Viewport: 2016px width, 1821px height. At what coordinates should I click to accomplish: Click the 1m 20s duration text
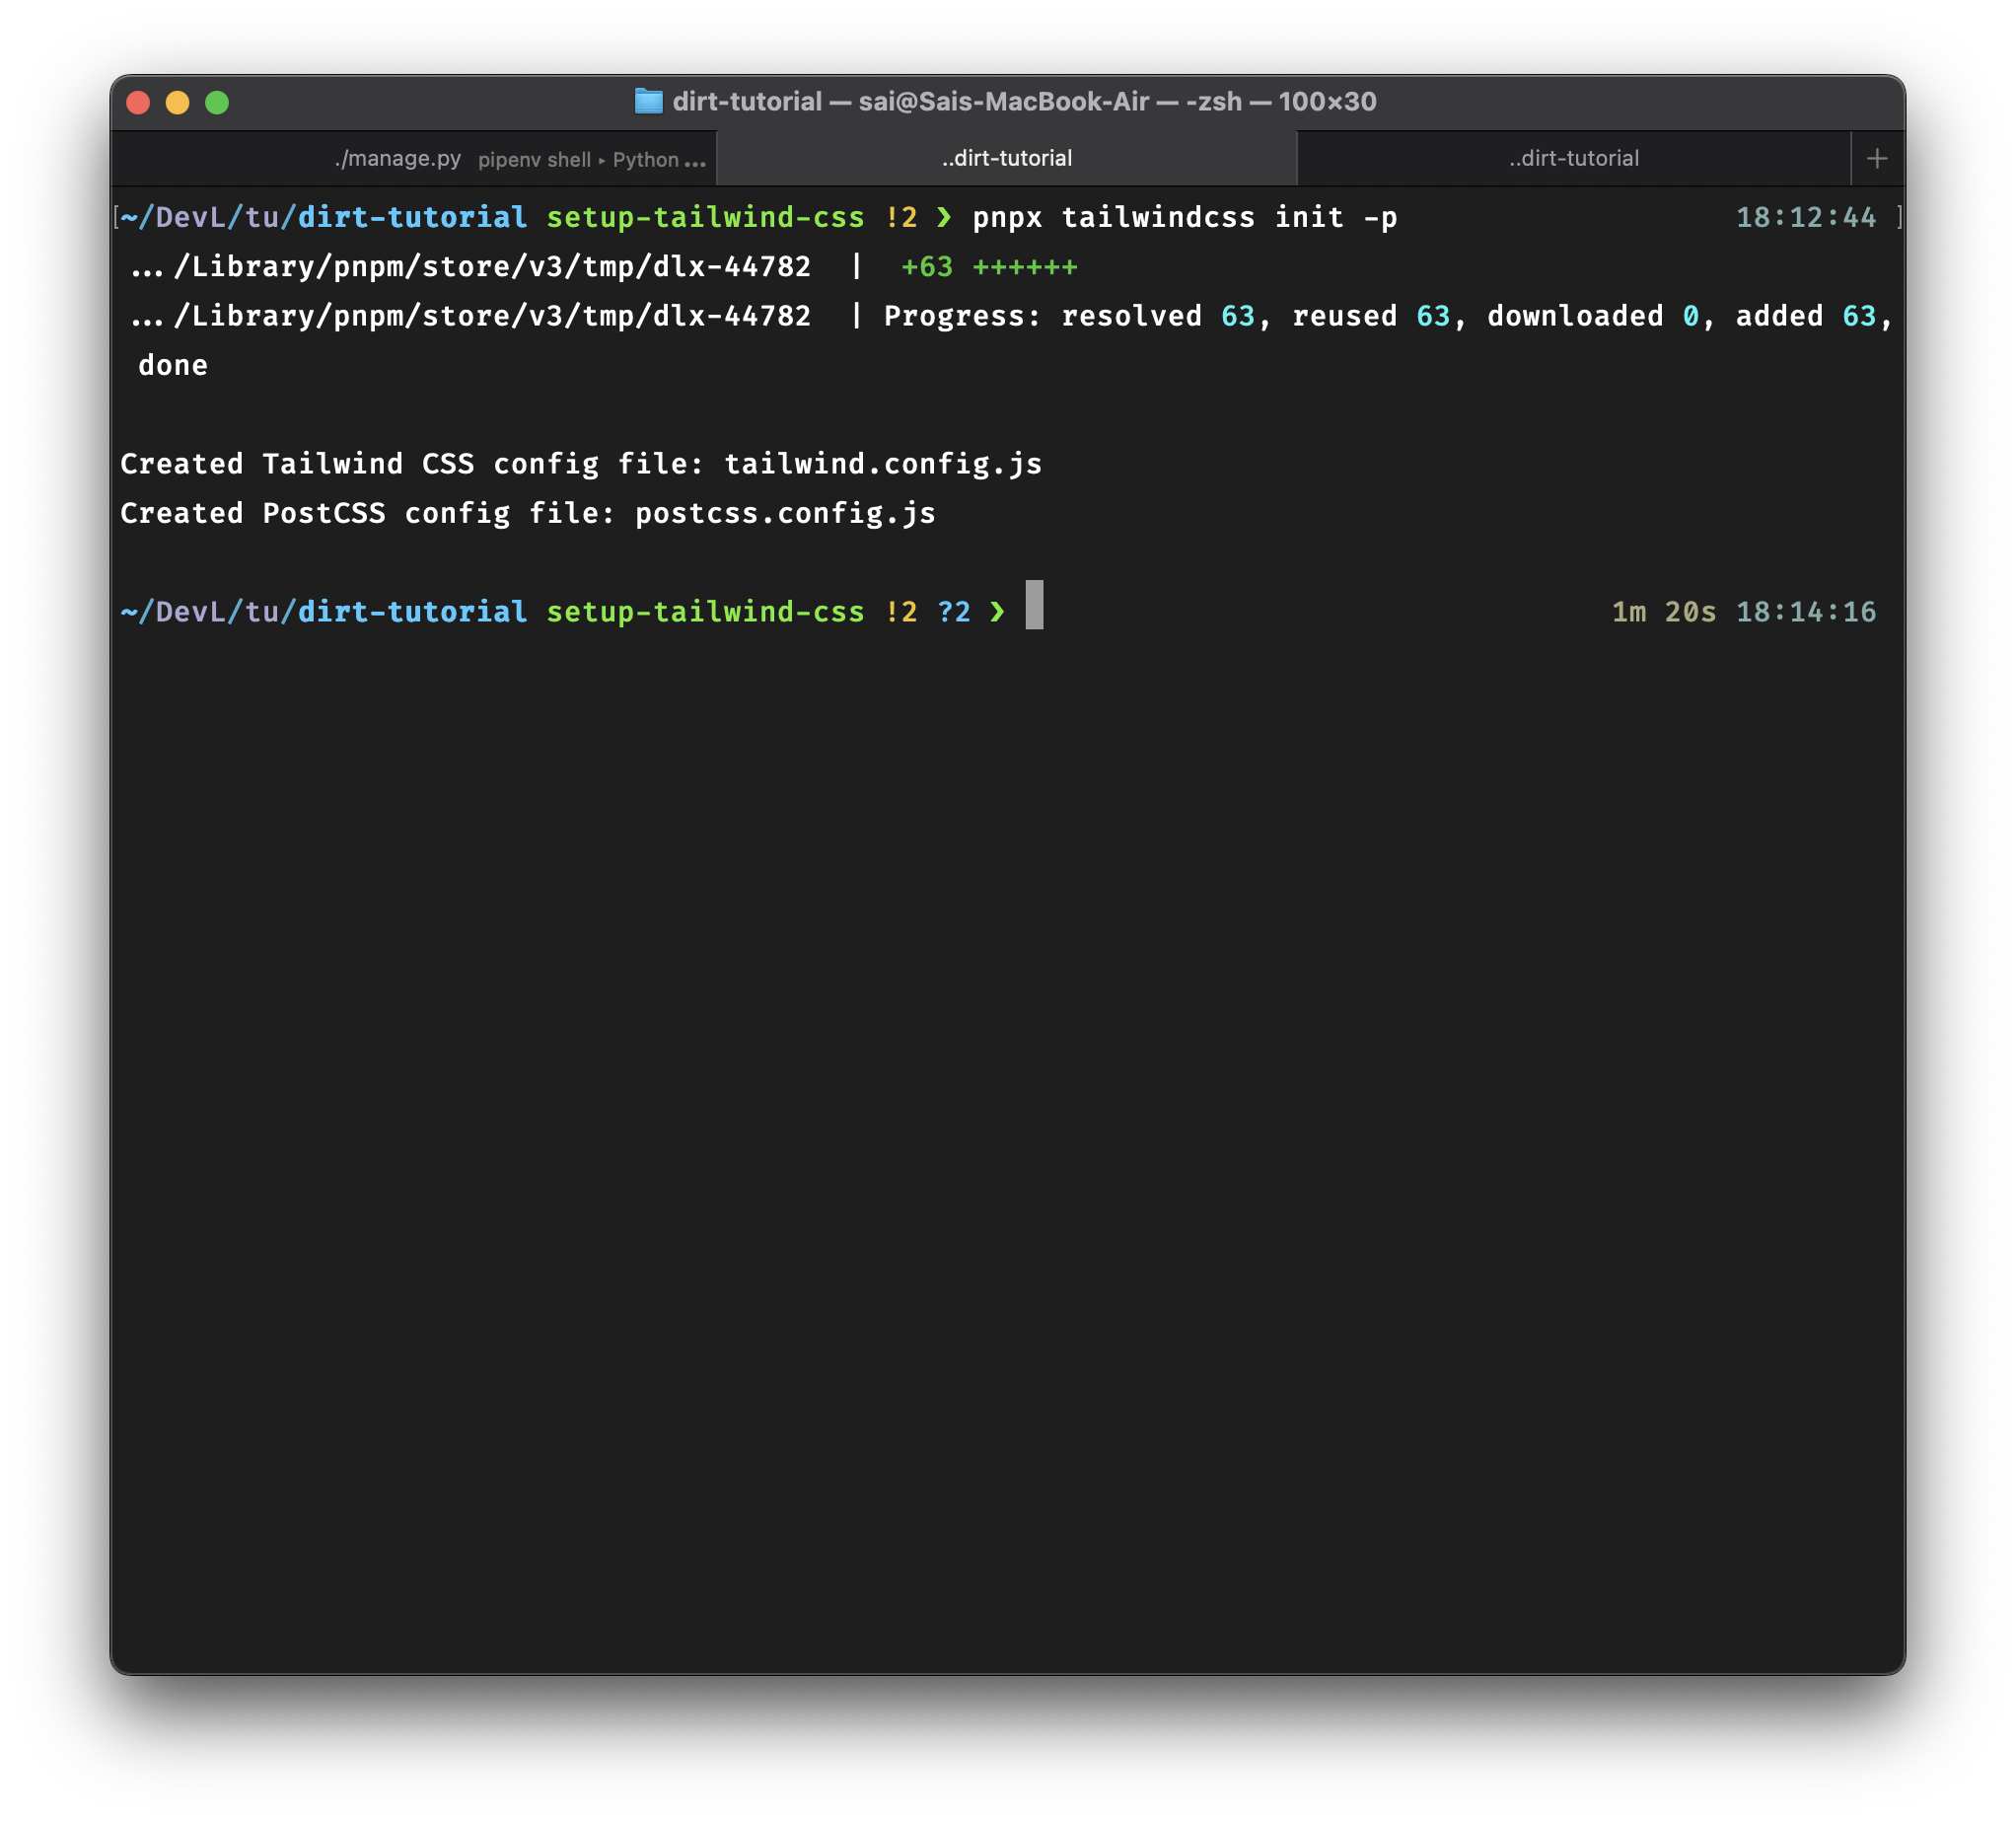click(x=1663, y=612)
